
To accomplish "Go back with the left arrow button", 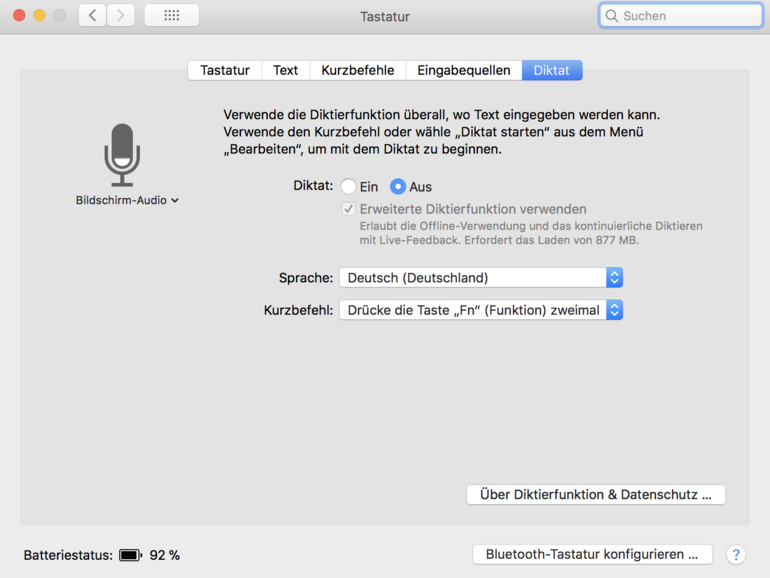I will click(92, 16).
